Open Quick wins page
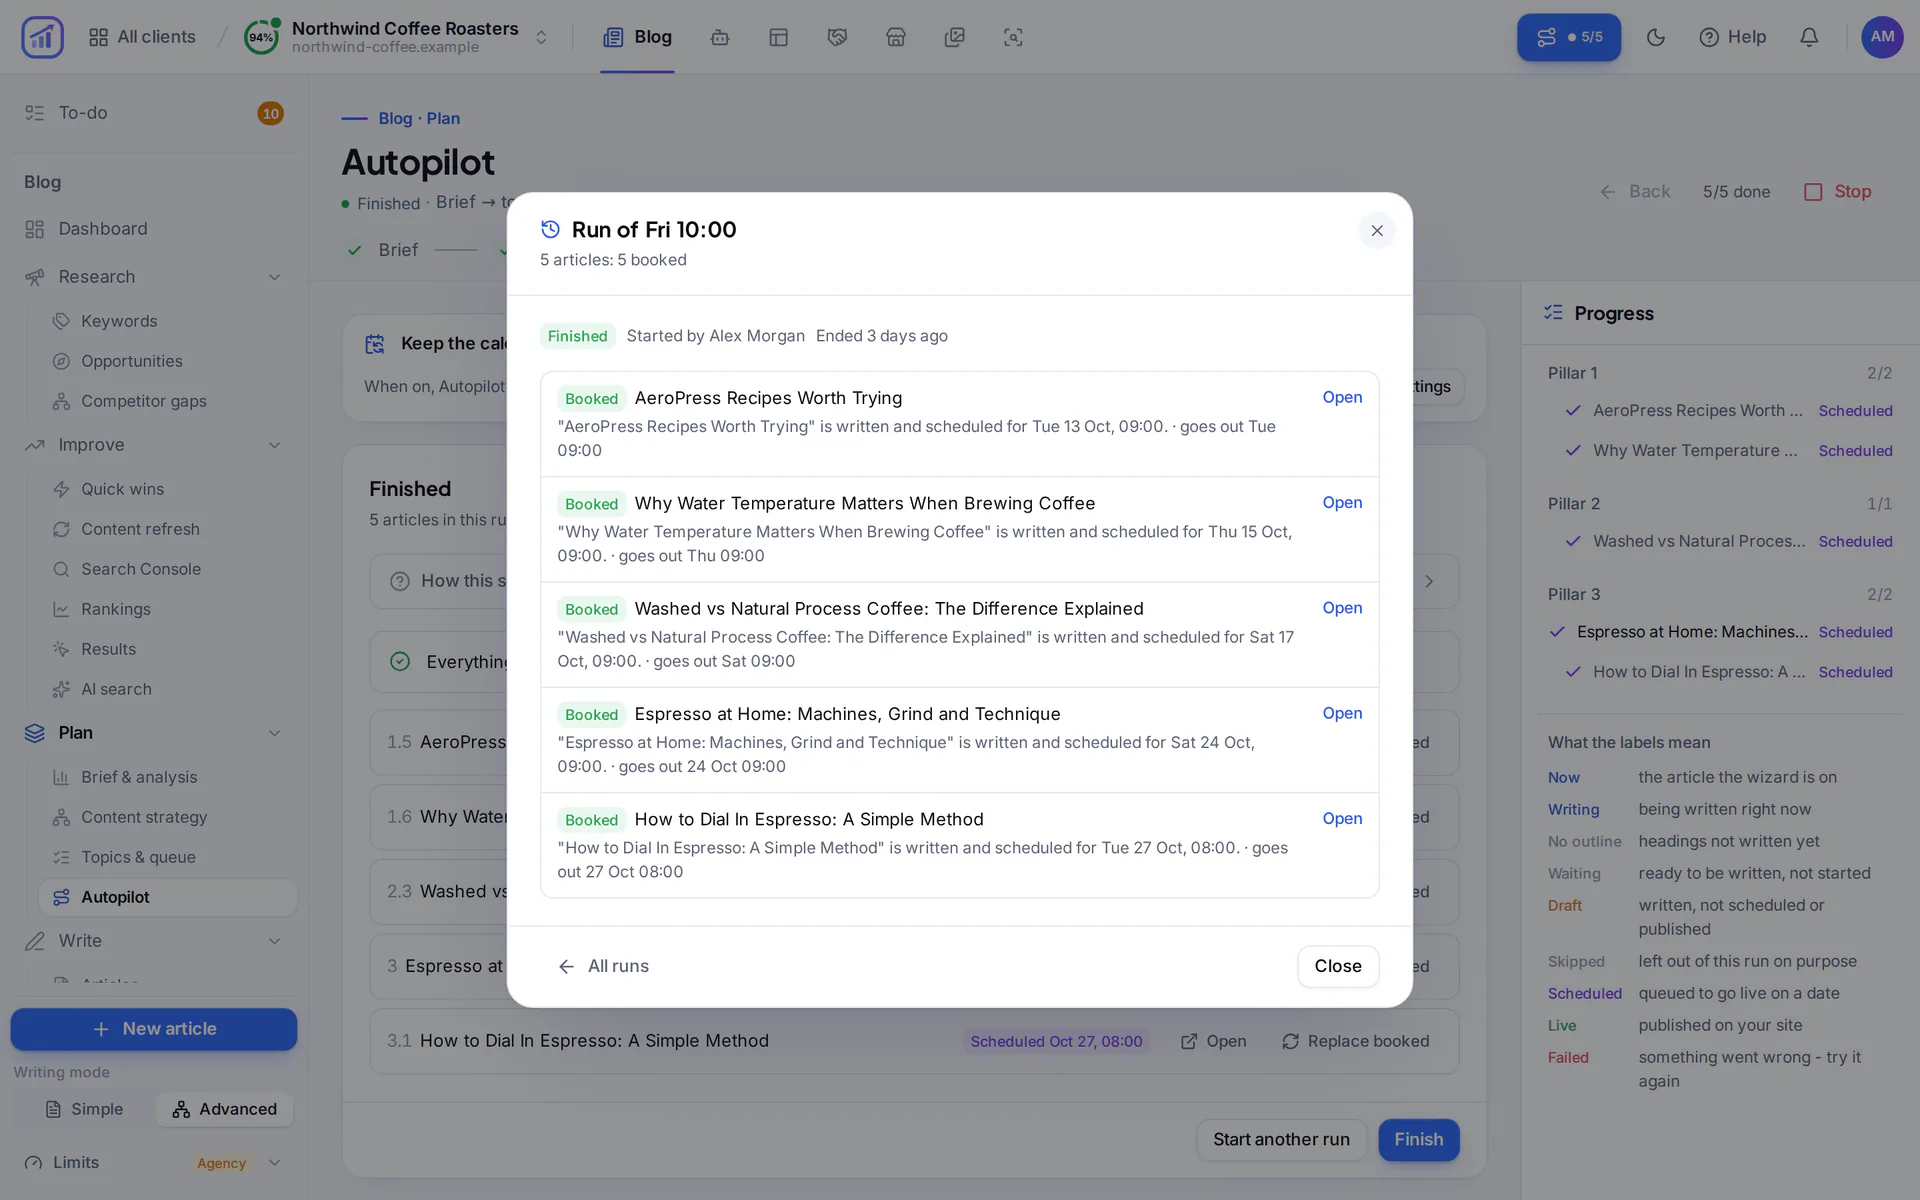This screenshot has height=1200, width=1920. point(168,489)
